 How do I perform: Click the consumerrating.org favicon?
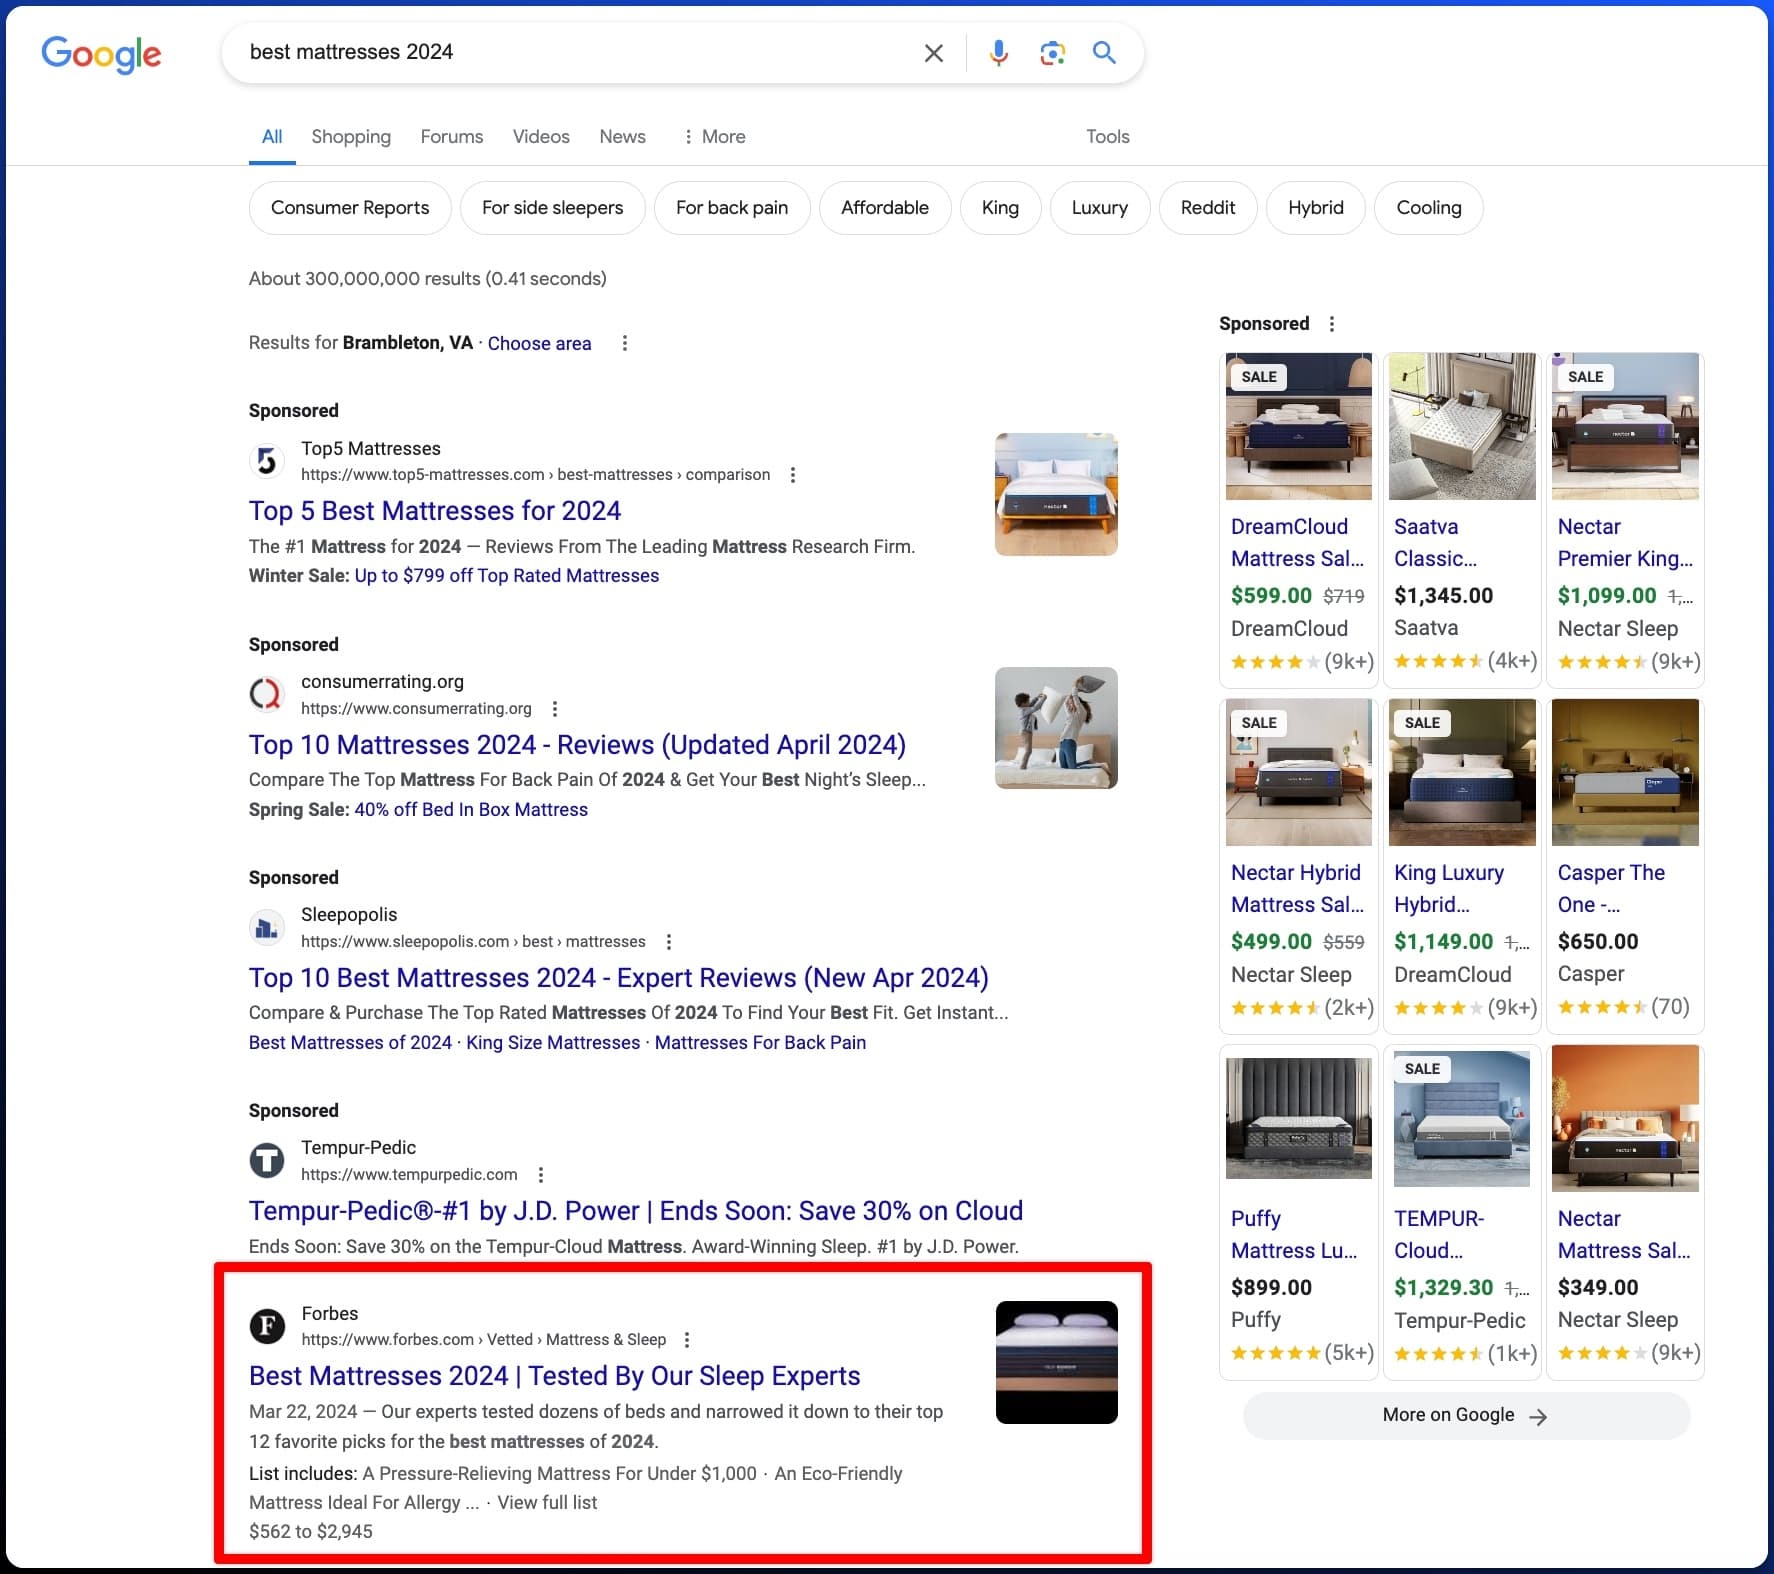pos(266,693)
